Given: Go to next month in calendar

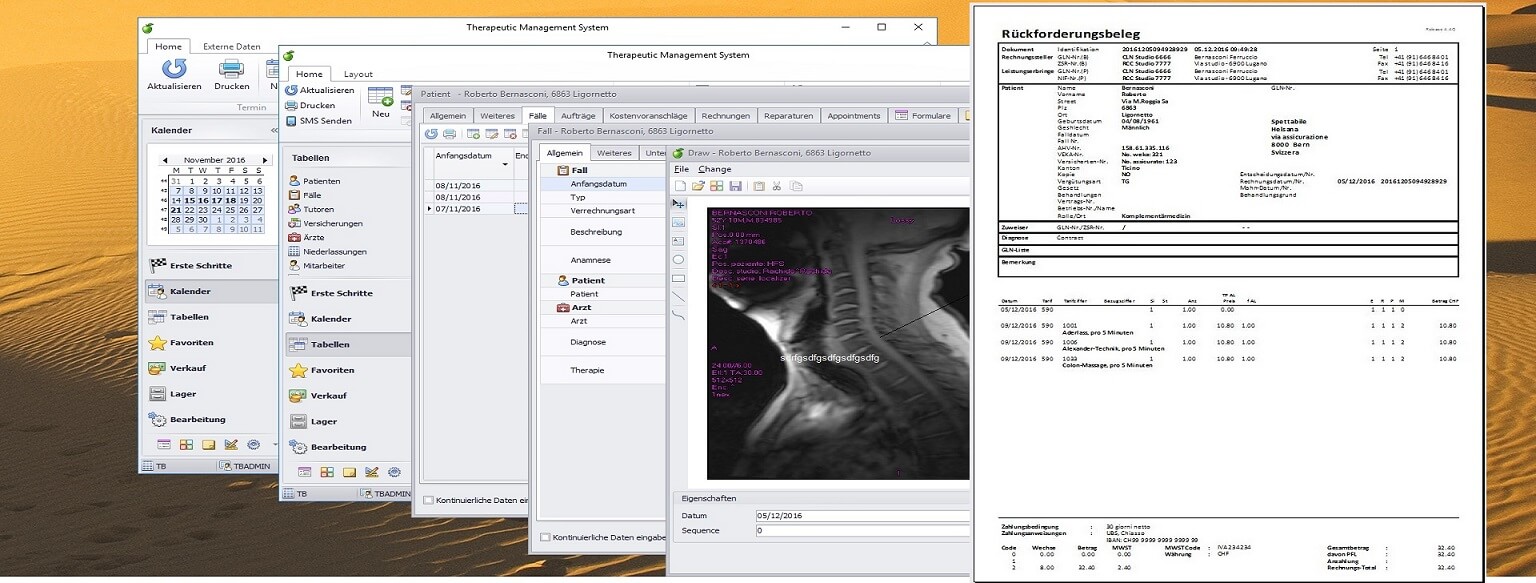Looking at the screenshot, I should tap(264, 160).
